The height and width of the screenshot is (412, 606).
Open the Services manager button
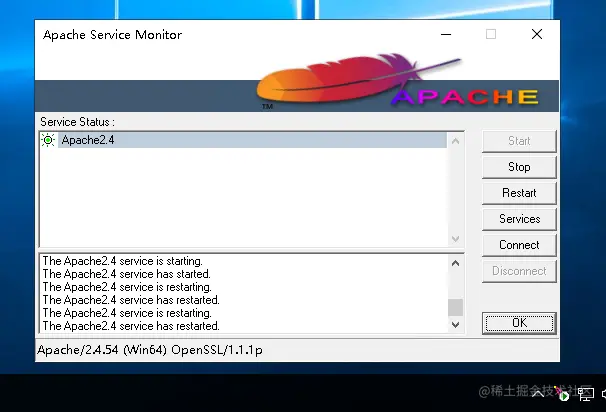pyautogui.click(x=519, y=219)
